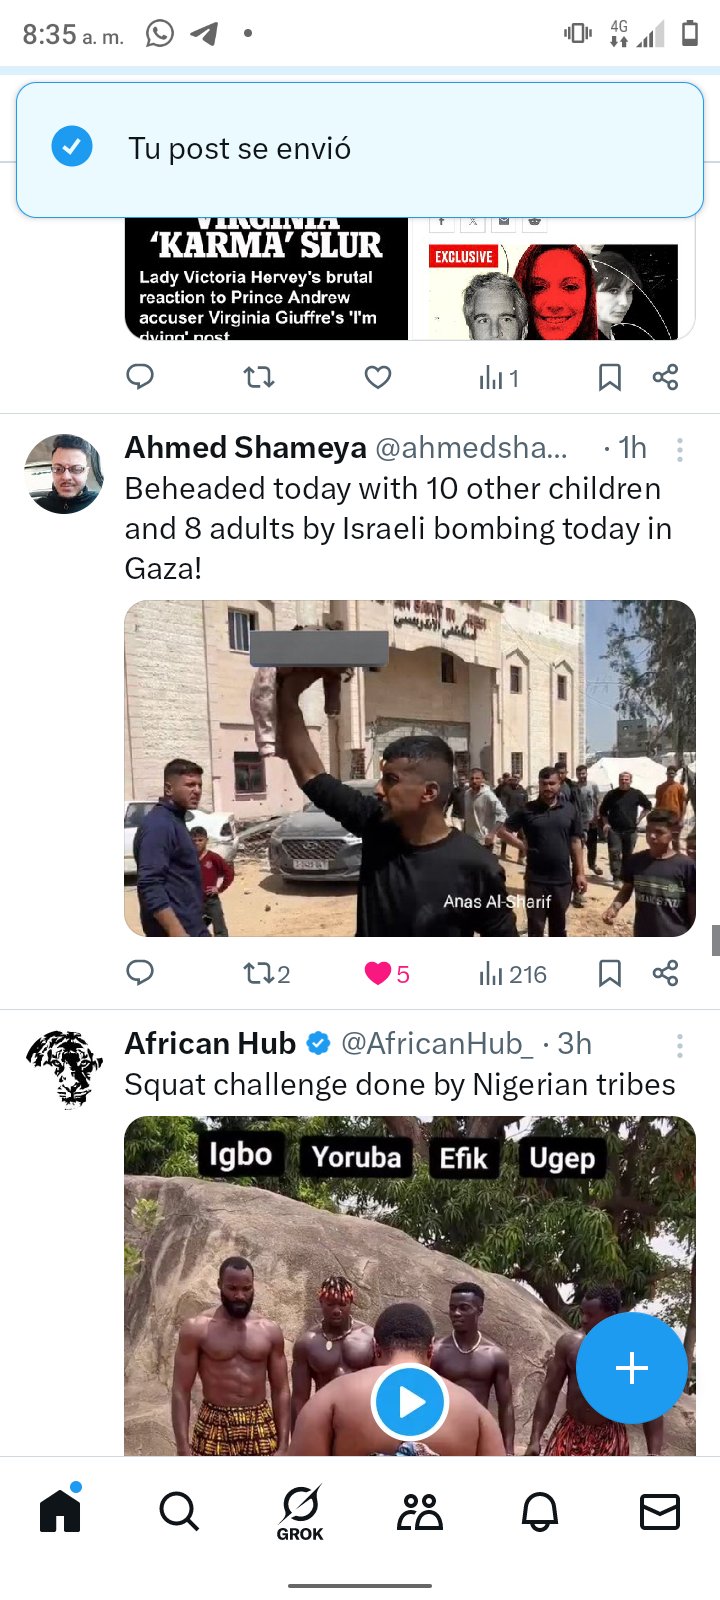Open Ahmed Shameya's profile picture

tap(64, 474)
